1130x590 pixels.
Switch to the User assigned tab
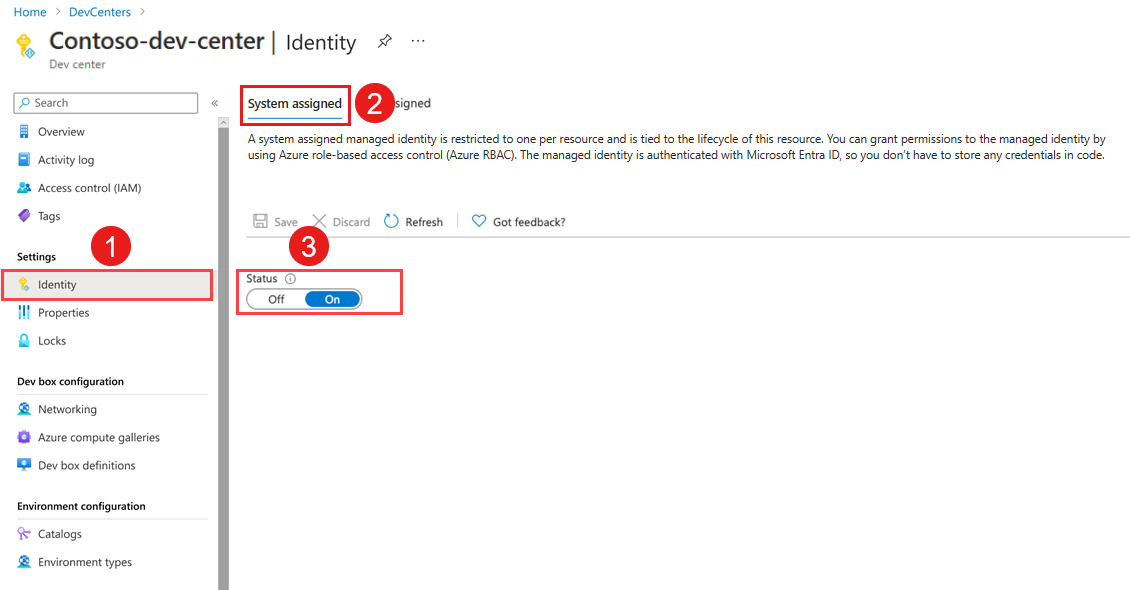pyautogui.click(x=413, y=103)
